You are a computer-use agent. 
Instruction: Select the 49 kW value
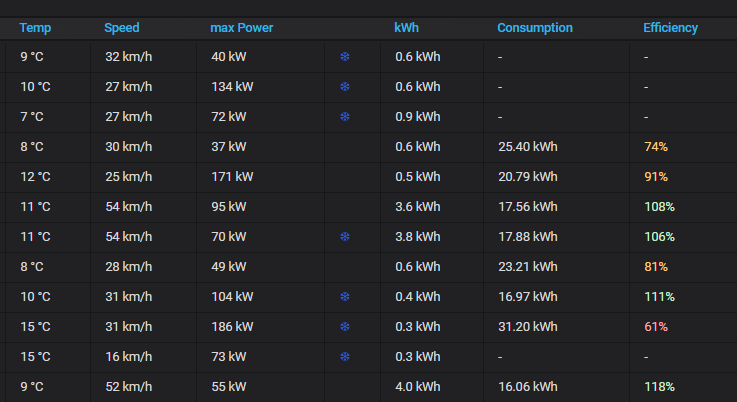[228, 267]
